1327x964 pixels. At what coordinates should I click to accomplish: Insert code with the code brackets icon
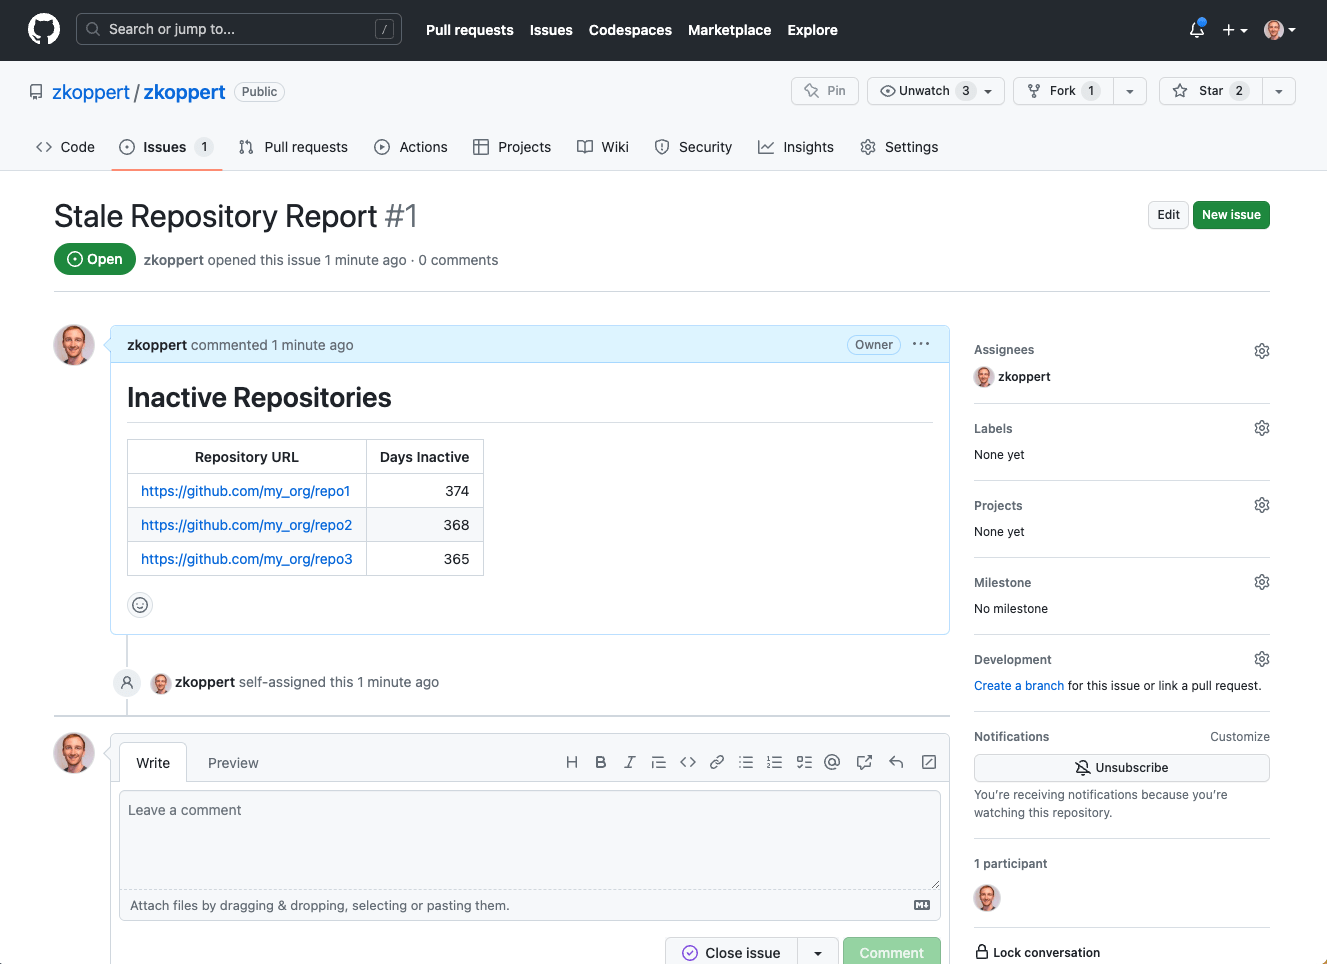point(688,762)
